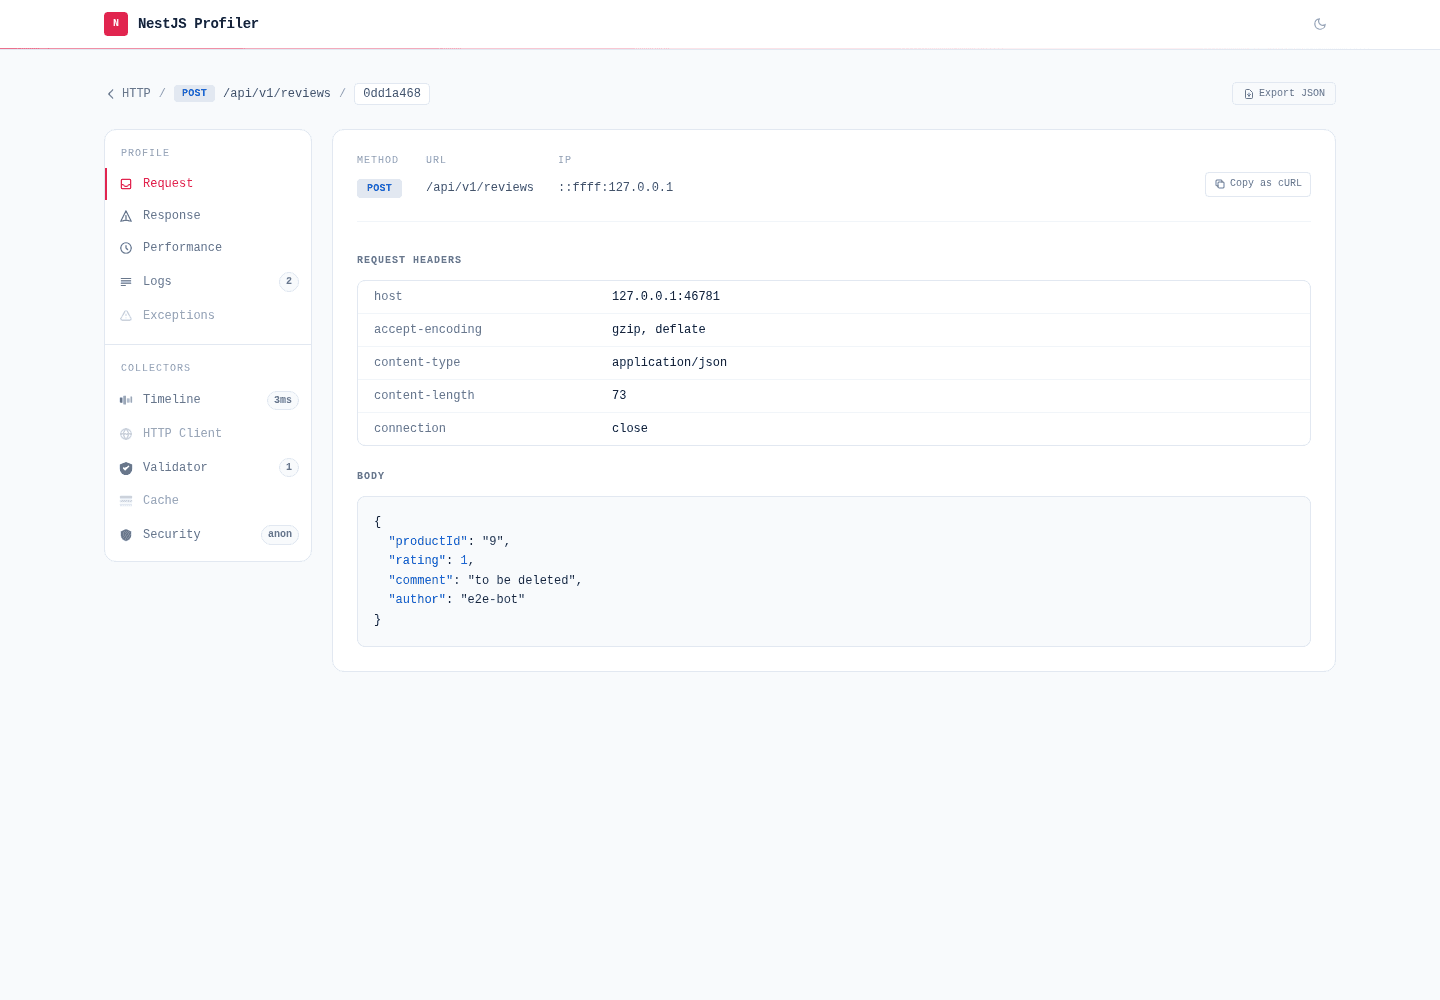Viewport: 1440px width, 1000px height.
Task: Open the Security collector
Action: pos(208,535)
